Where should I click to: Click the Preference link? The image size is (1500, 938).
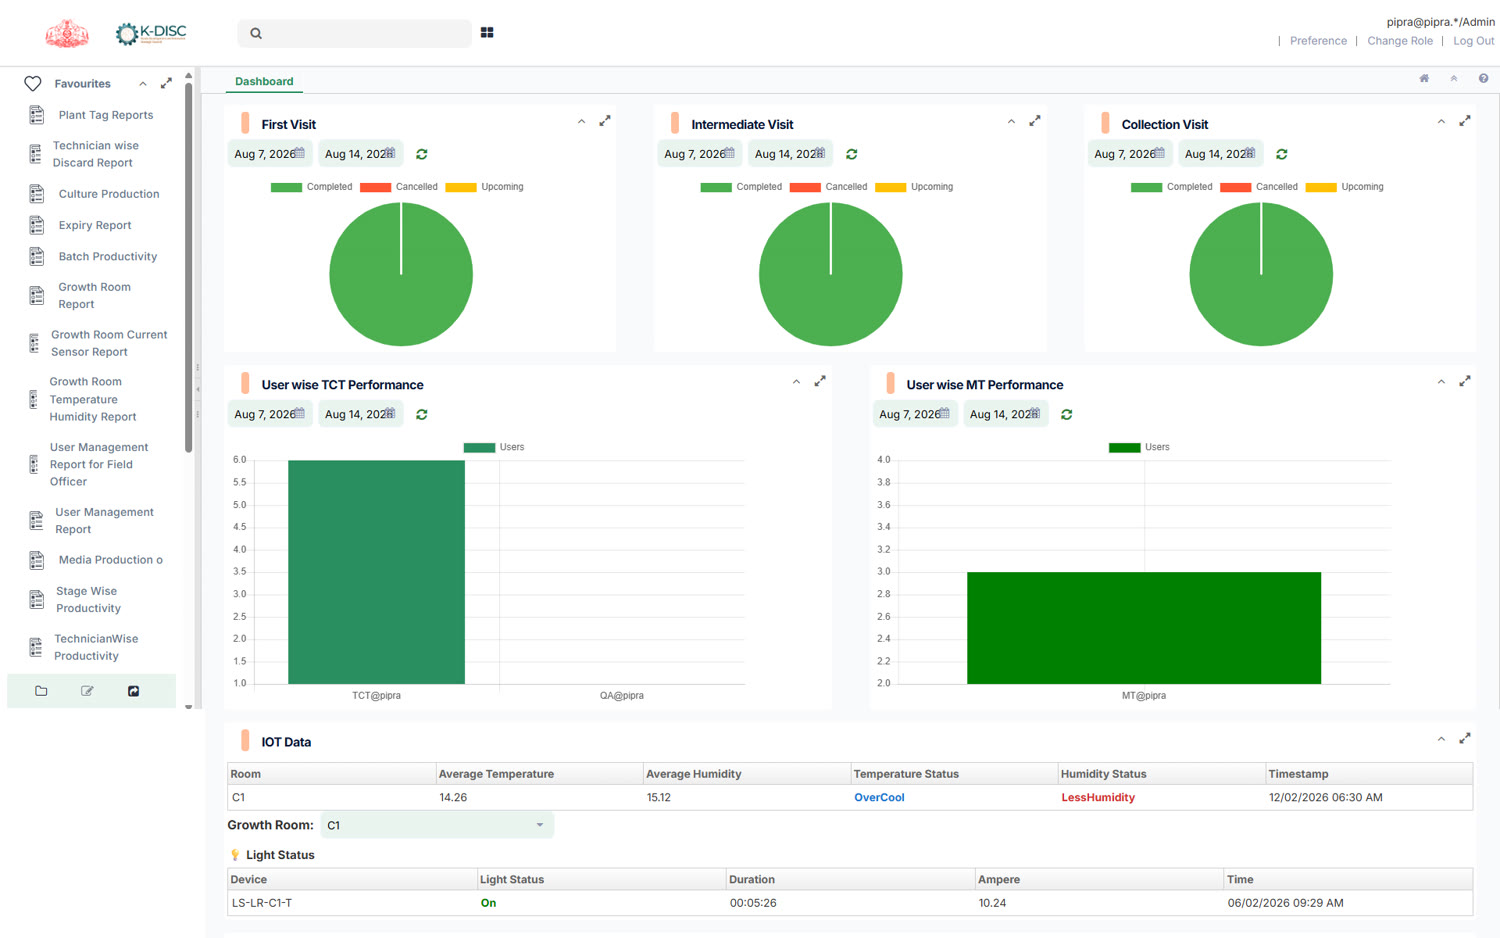click(1318, 41)
